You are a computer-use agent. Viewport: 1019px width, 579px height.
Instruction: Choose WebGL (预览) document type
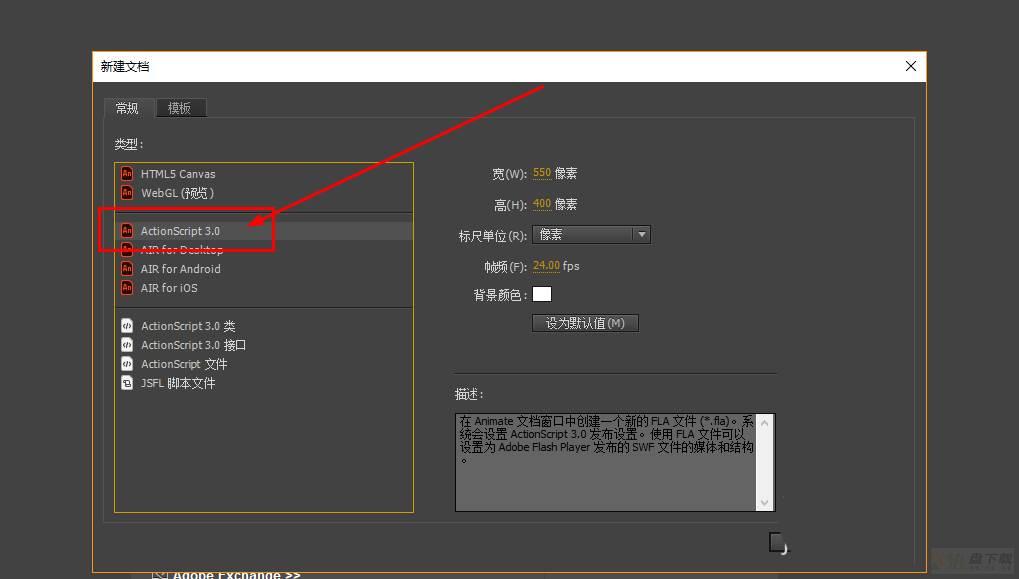(x=264, y=193)
